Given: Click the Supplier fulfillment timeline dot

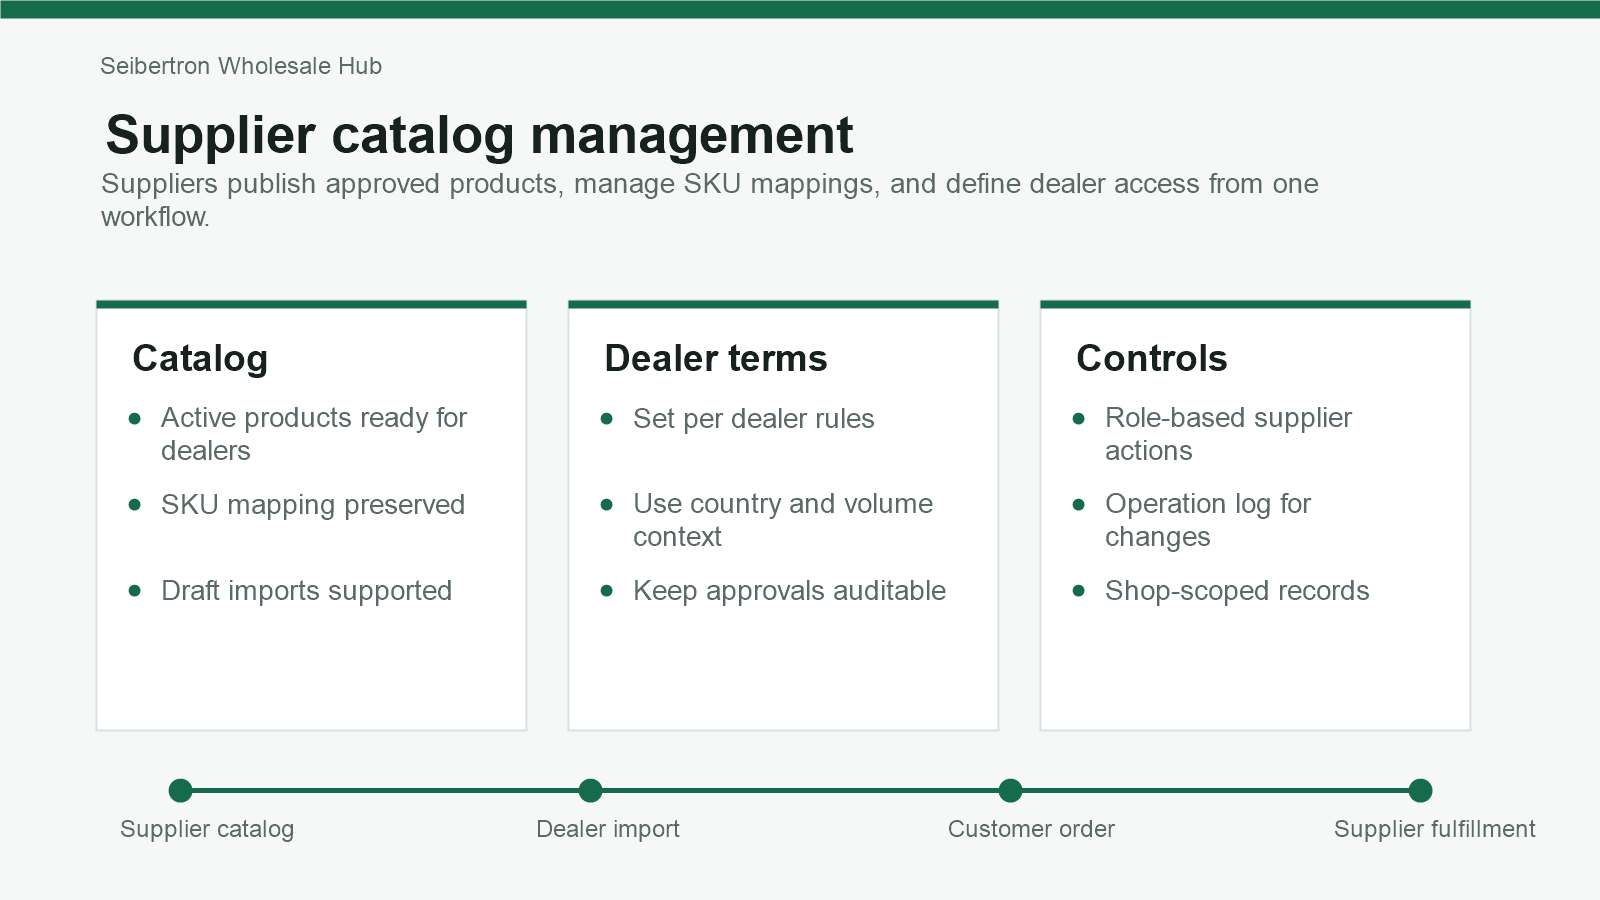Looking at the screenshot, I should (1421, 791).
